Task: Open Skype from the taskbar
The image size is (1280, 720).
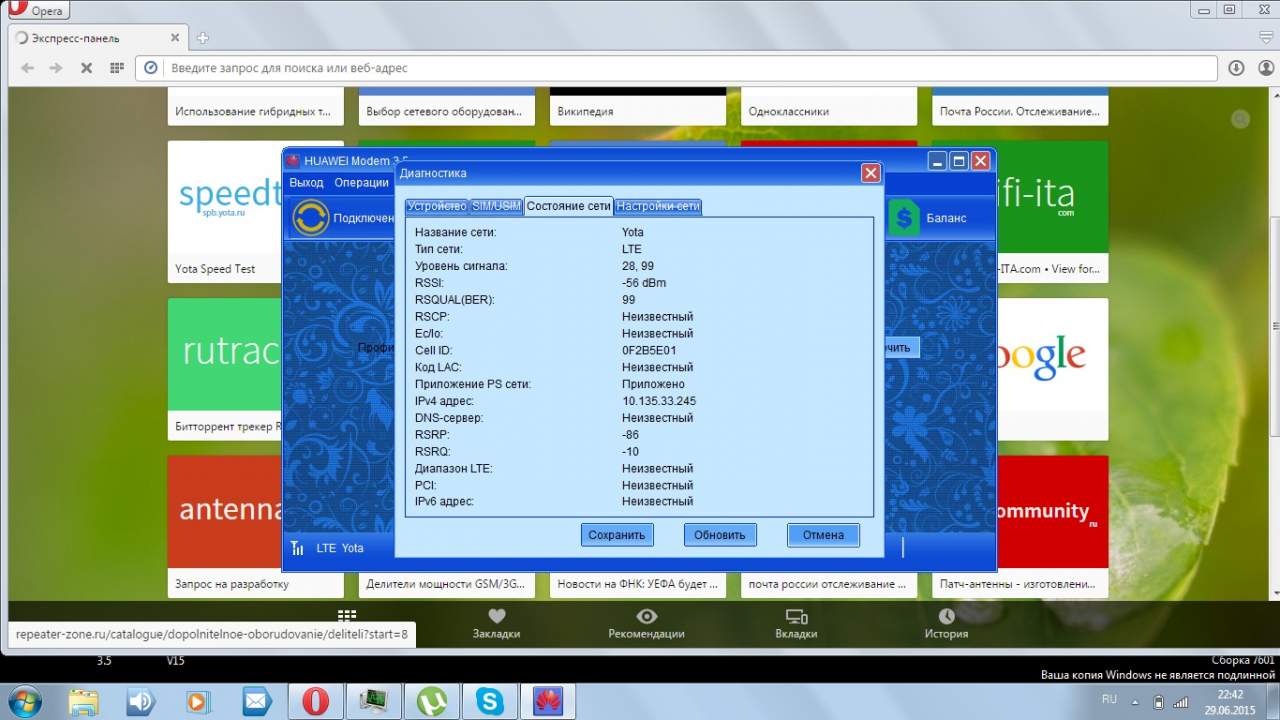Action: coord(490,701)
